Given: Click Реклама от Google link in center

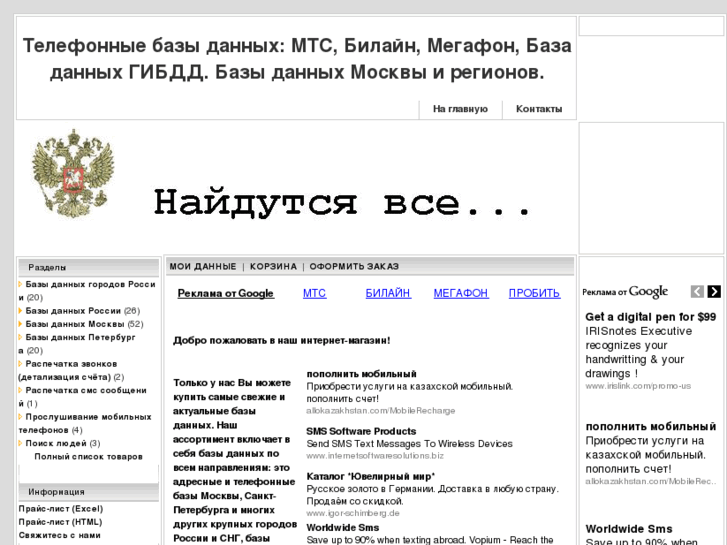Looking at the screenshot, I should click(x=226, y=293).
